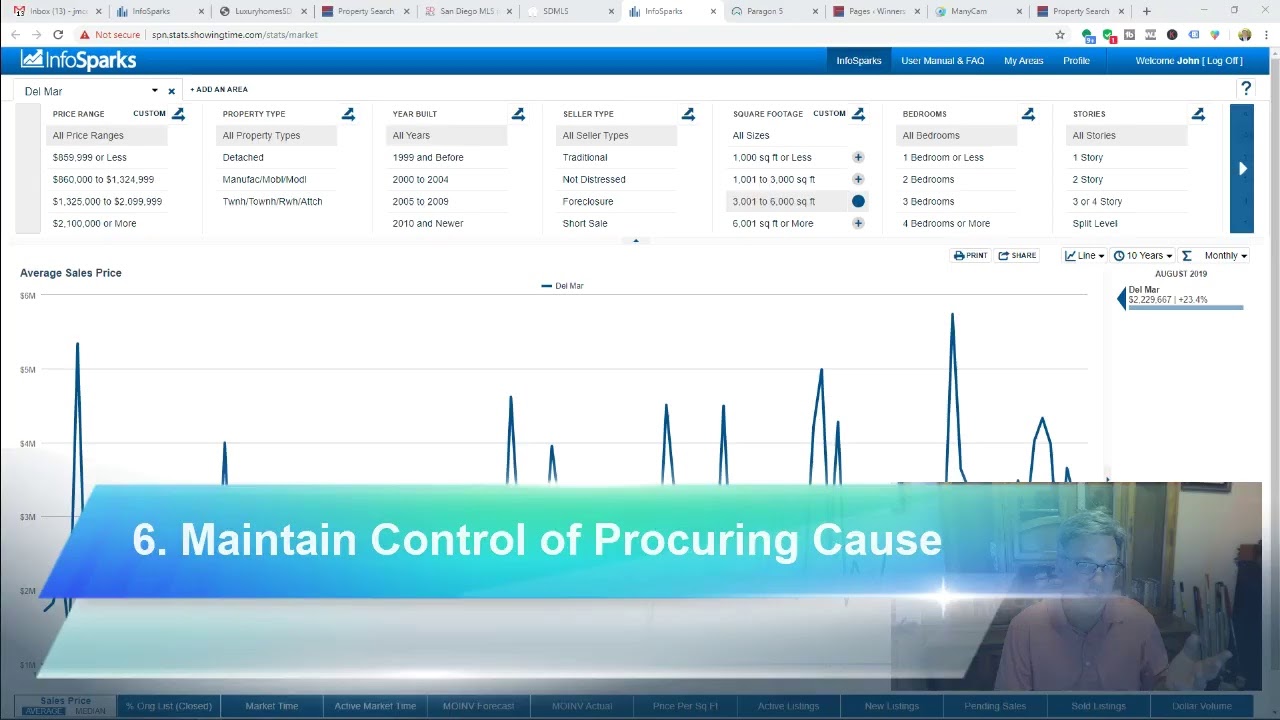Open User Manual & FAQ

pos(942,60)
